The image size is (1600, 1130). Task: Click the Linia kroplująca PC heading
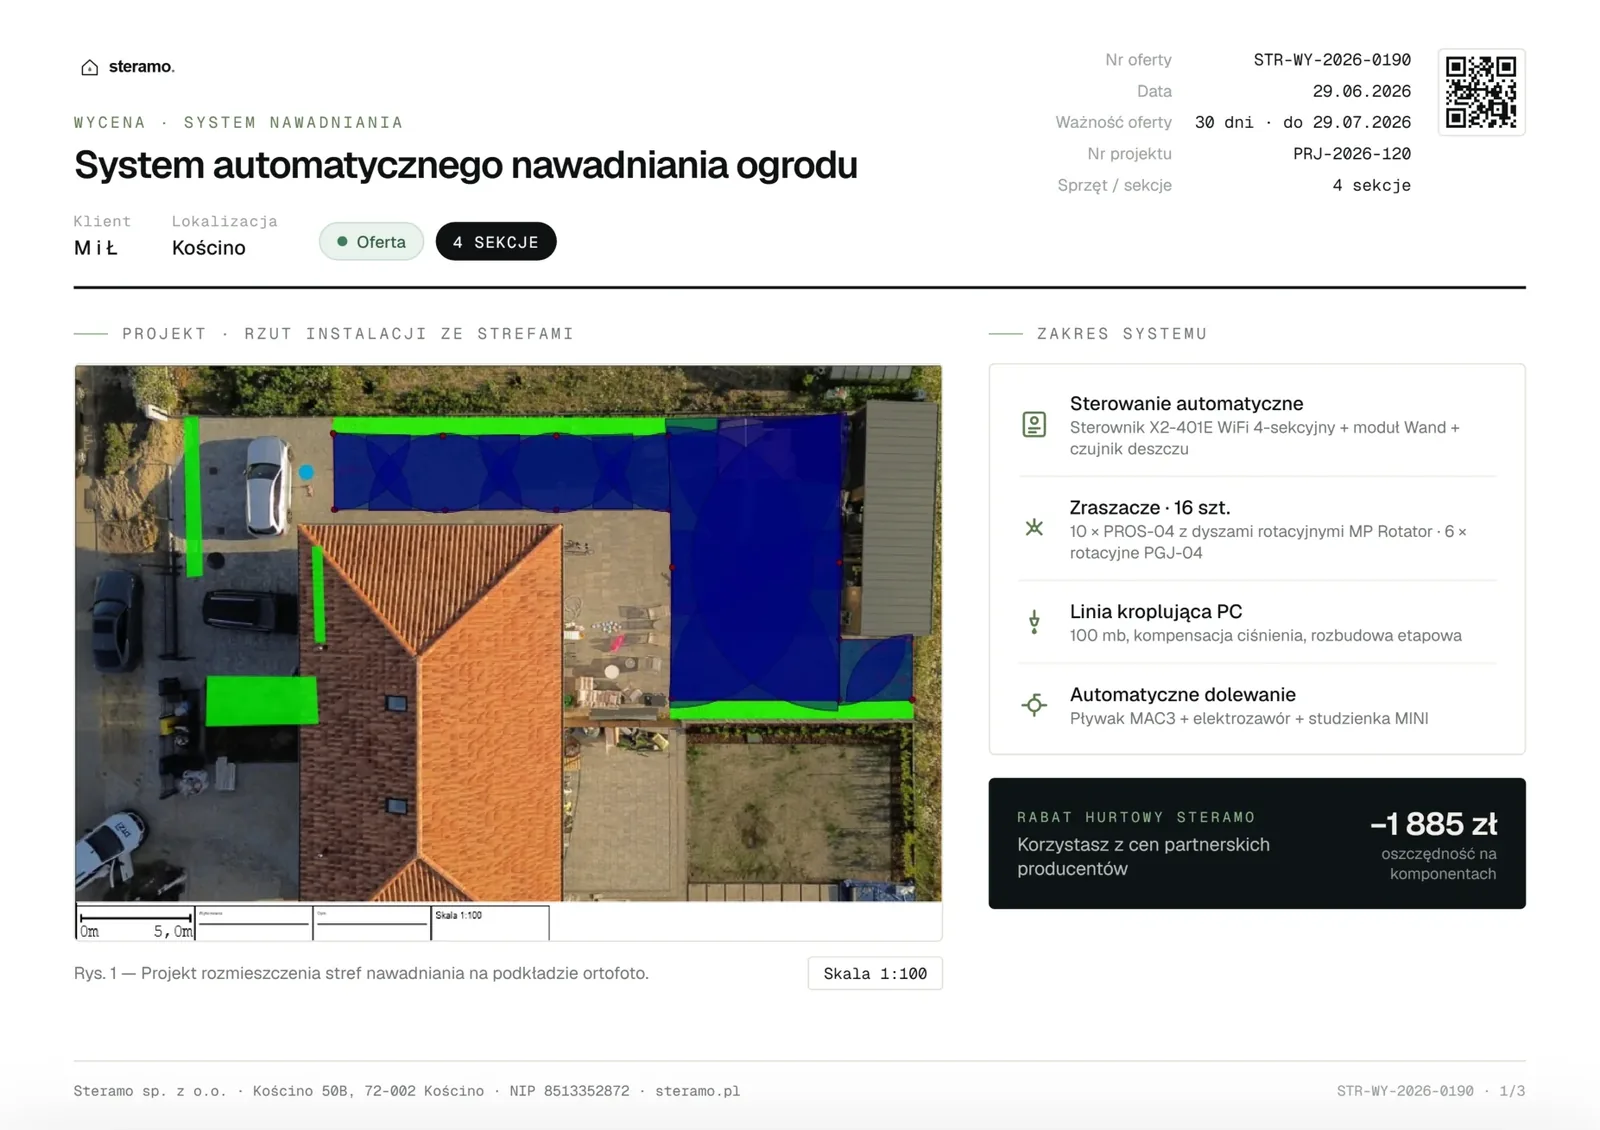coord(1156,611)
